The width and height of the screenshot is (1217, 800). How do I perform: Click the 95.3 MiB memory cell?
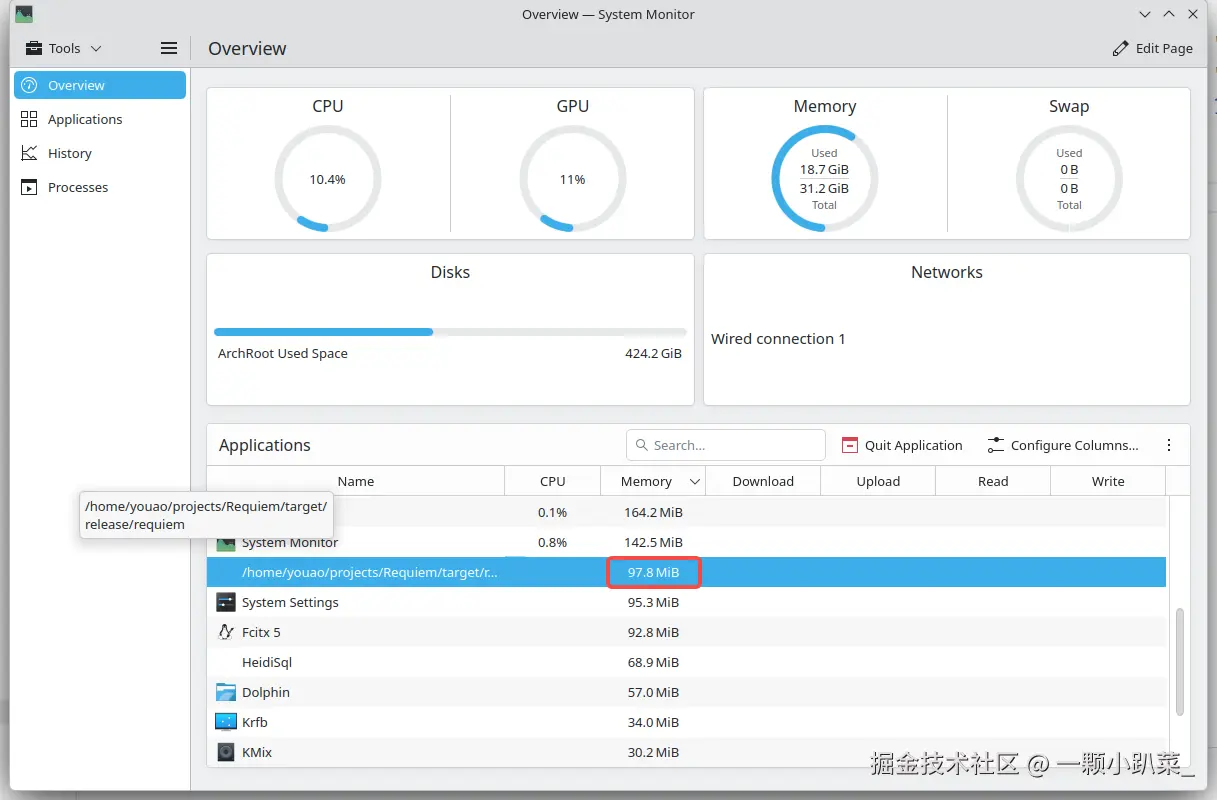point(653,602)
